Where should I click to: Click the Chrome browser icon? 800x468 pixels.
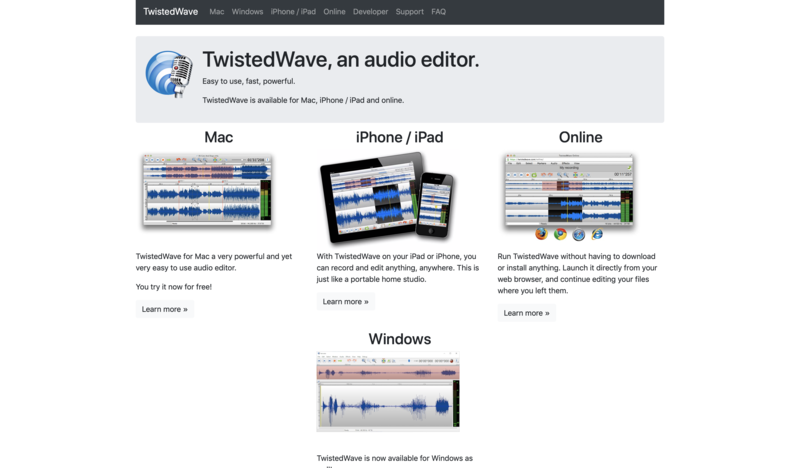tap(560, 234)
